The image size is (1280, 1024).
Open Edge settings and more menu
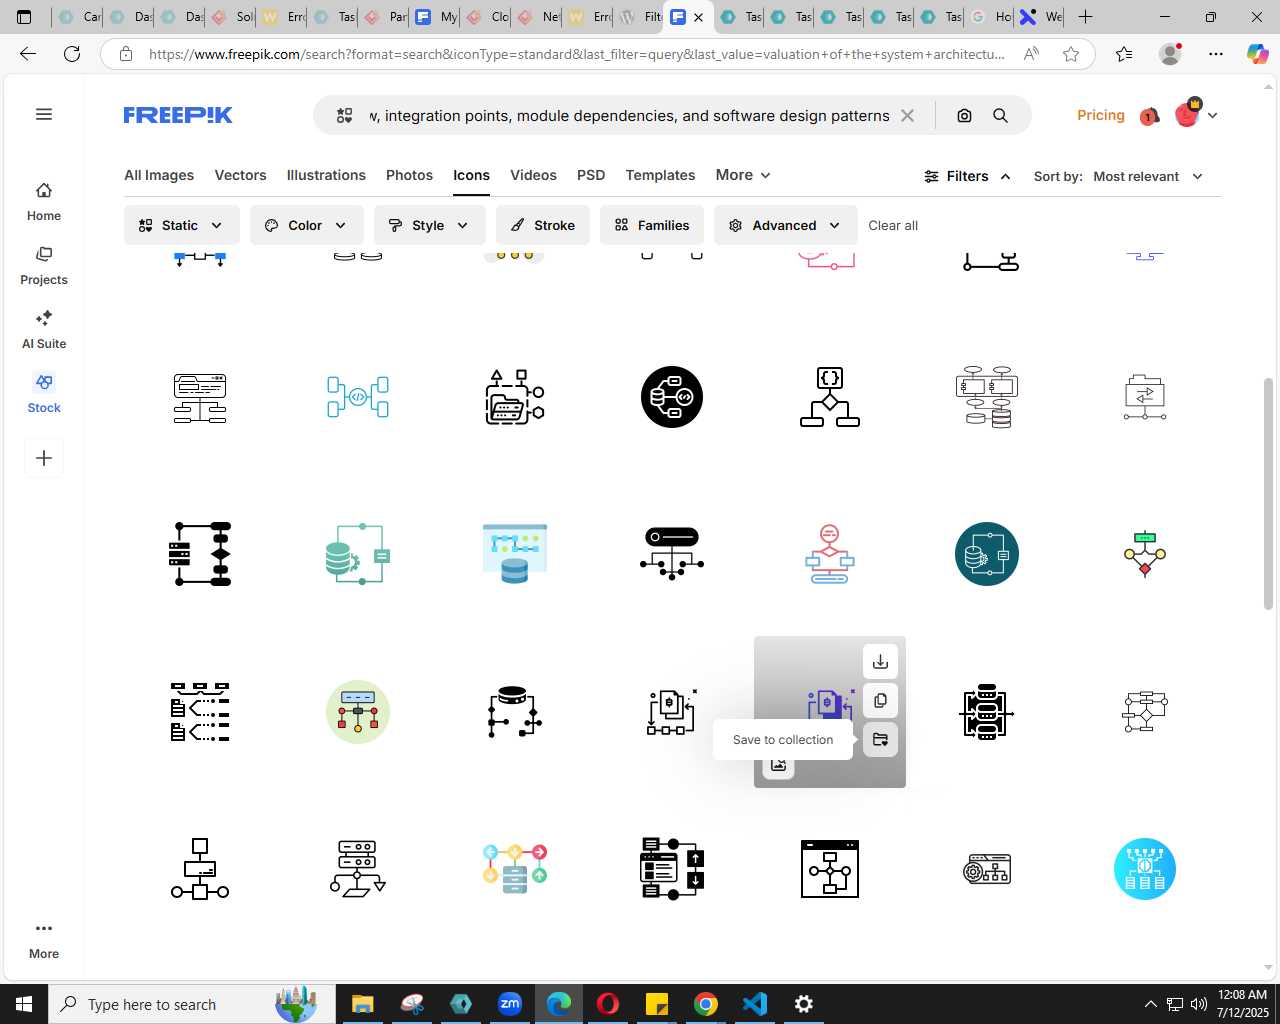tap(1216, 54)
